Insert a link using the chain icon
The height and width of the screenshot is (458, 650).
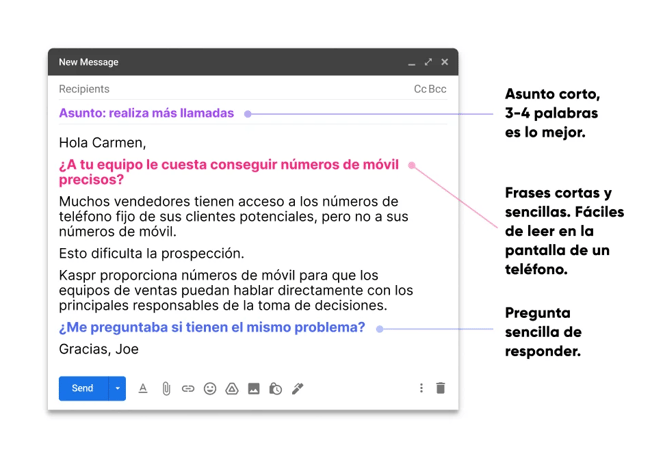(188, 388)
